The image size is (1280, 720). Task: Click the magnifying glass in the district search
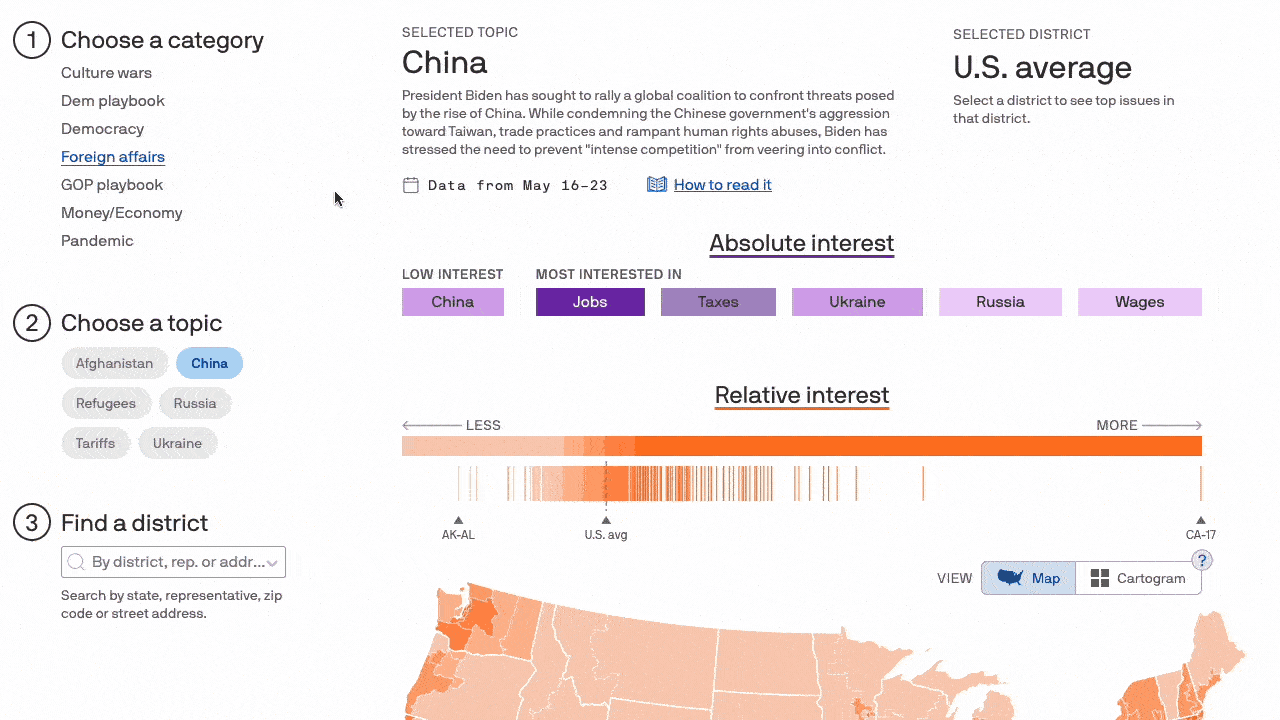pyautogui.click(x=76, y=562)
